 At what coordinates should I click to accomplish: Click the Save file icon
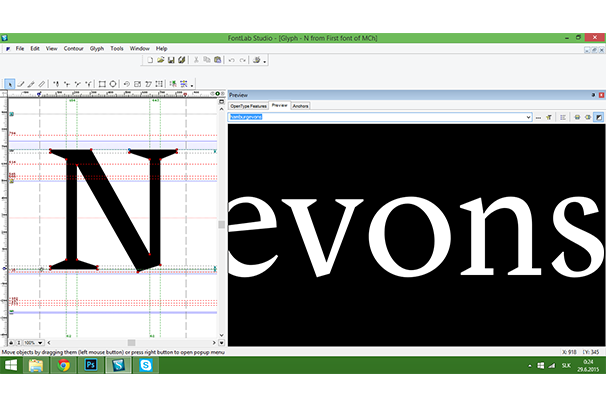click(171, 60)
